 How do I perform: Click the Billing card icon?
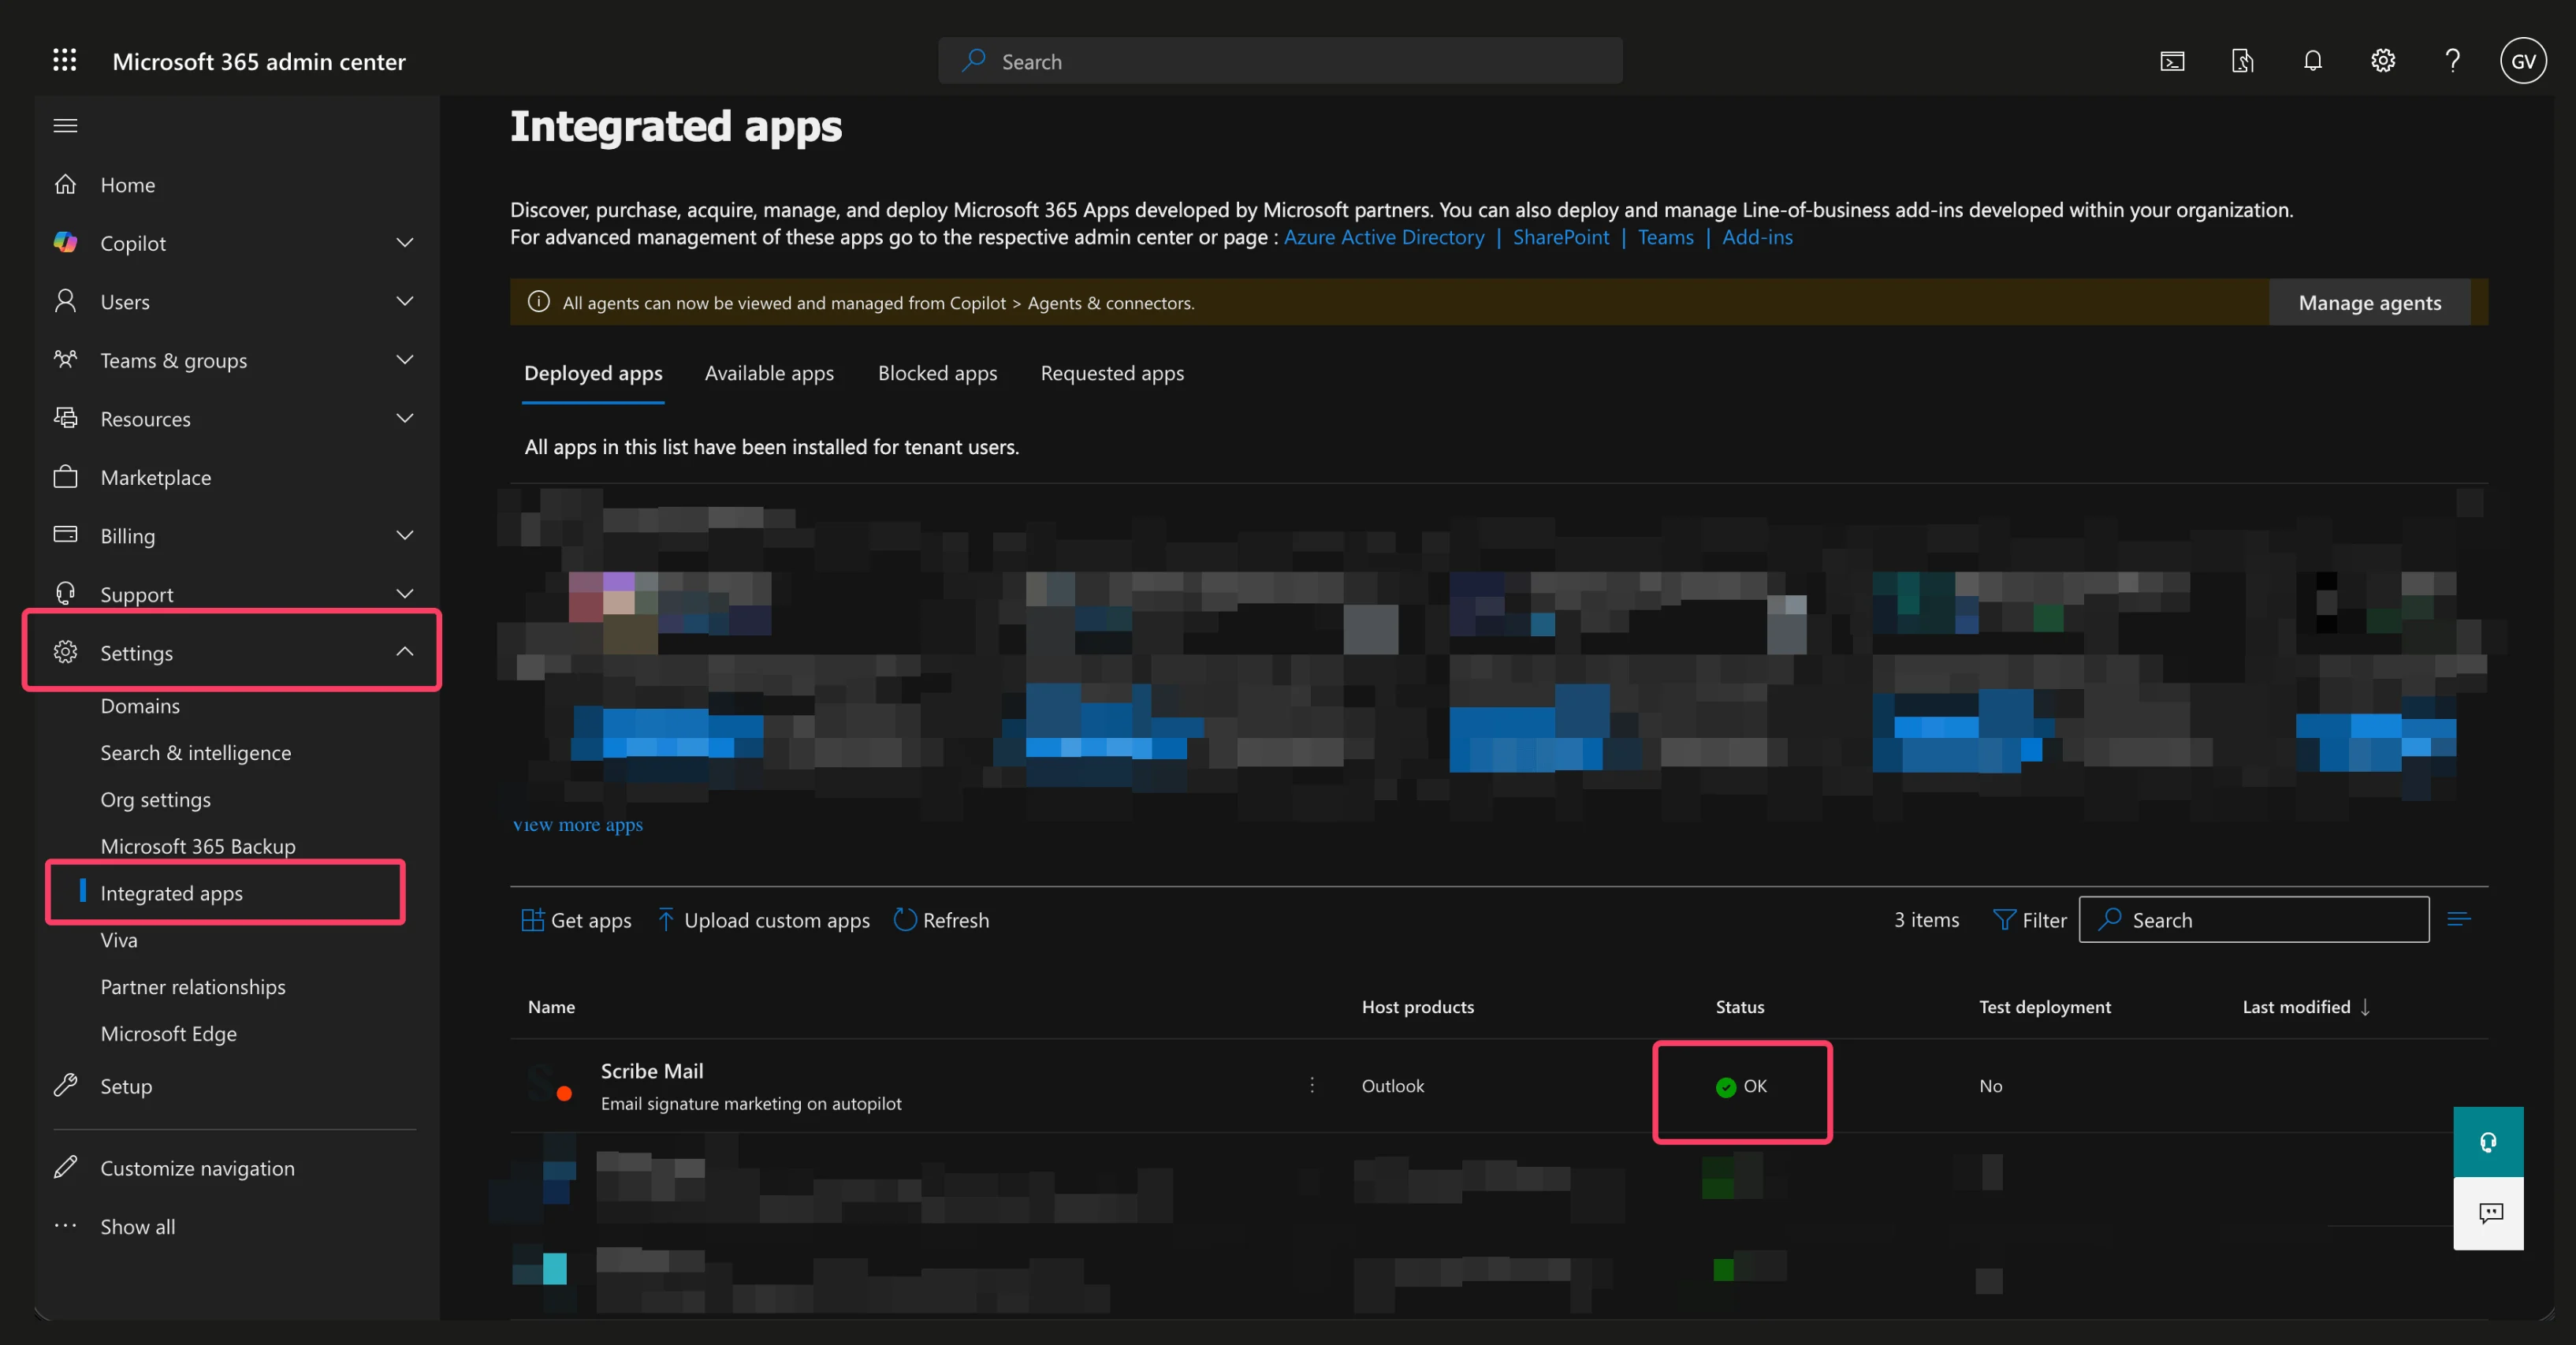point(65,535)
